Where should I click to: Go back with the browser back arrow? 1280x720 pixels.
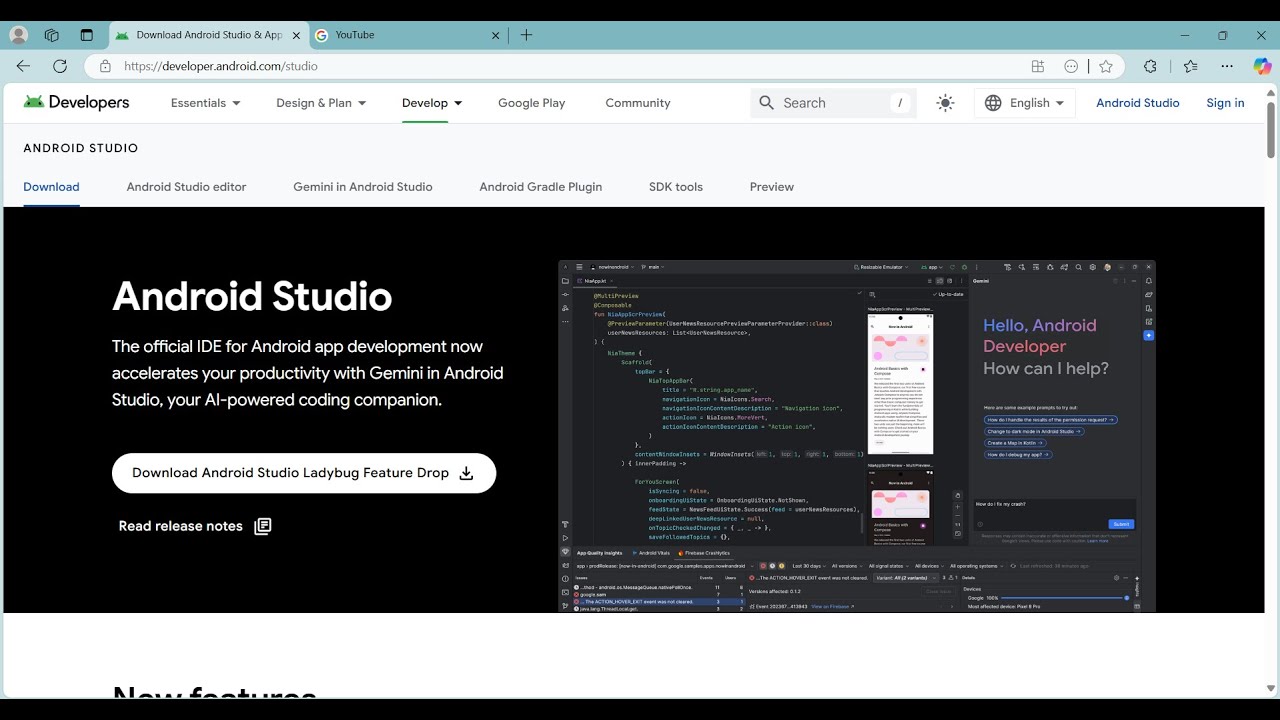pos(23,66)
